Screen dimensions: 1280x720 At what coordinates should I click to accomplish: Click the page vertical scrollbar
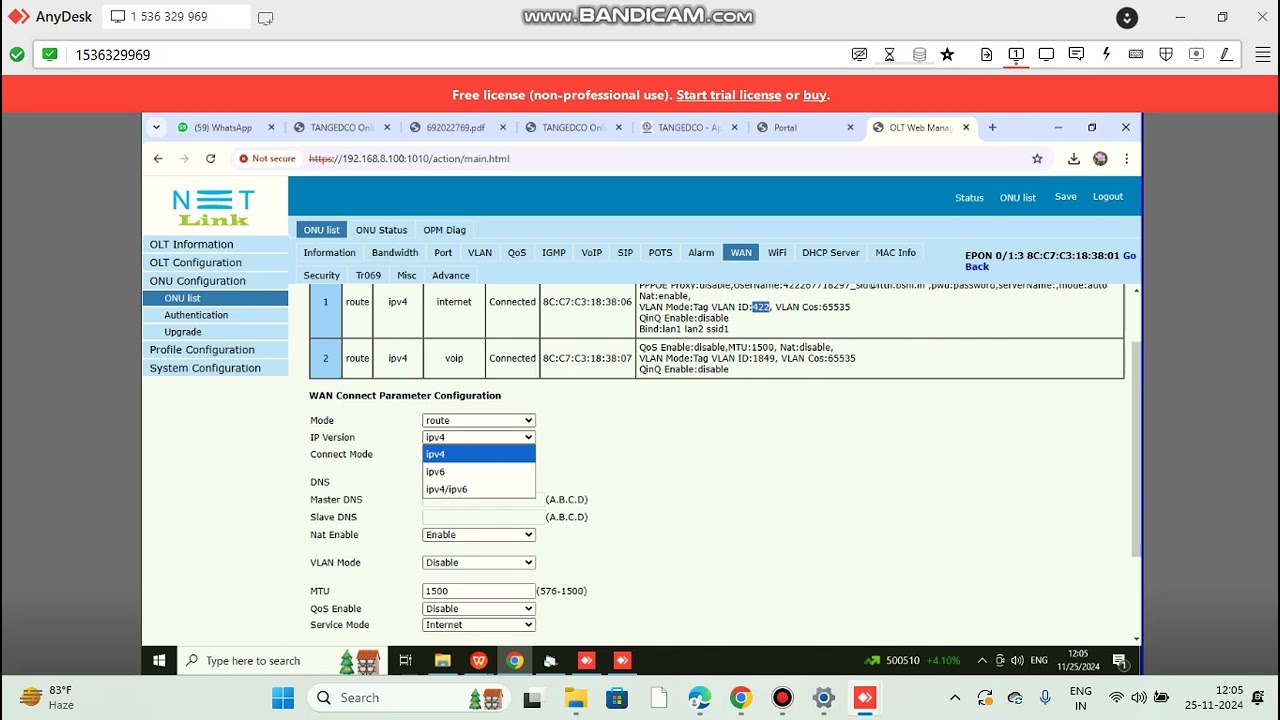(x=1136, y=448)
